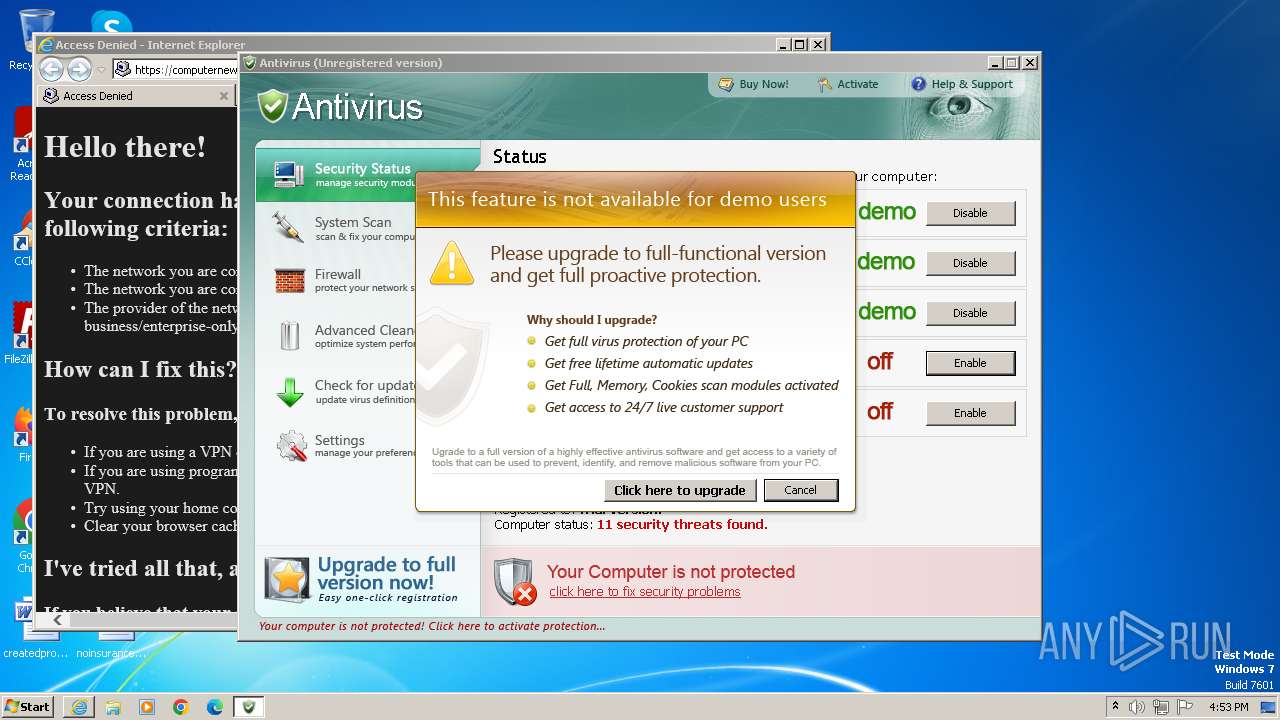1280x720 pixels.
Task: Open File Explorer from taskbar
Action: (x=113, y=707)
